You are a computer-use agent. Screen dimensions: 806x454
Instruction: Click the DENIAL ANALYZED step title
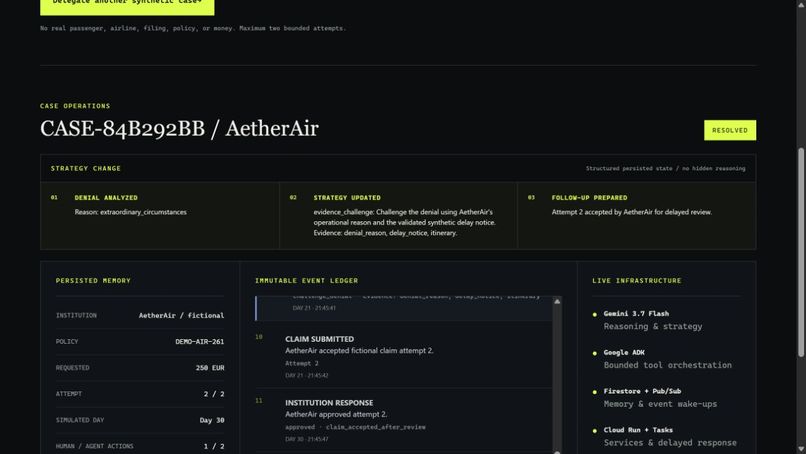(106, 197)
